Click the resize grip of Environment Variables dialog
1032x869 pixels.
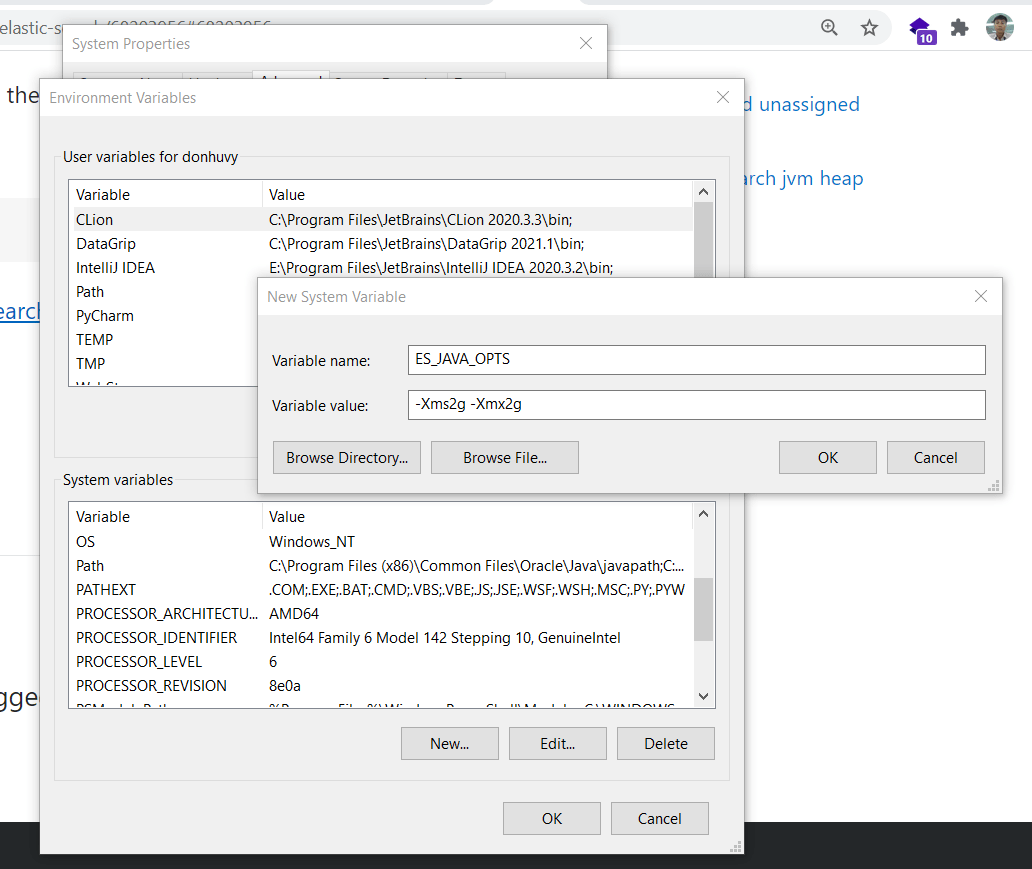(736, 847)
